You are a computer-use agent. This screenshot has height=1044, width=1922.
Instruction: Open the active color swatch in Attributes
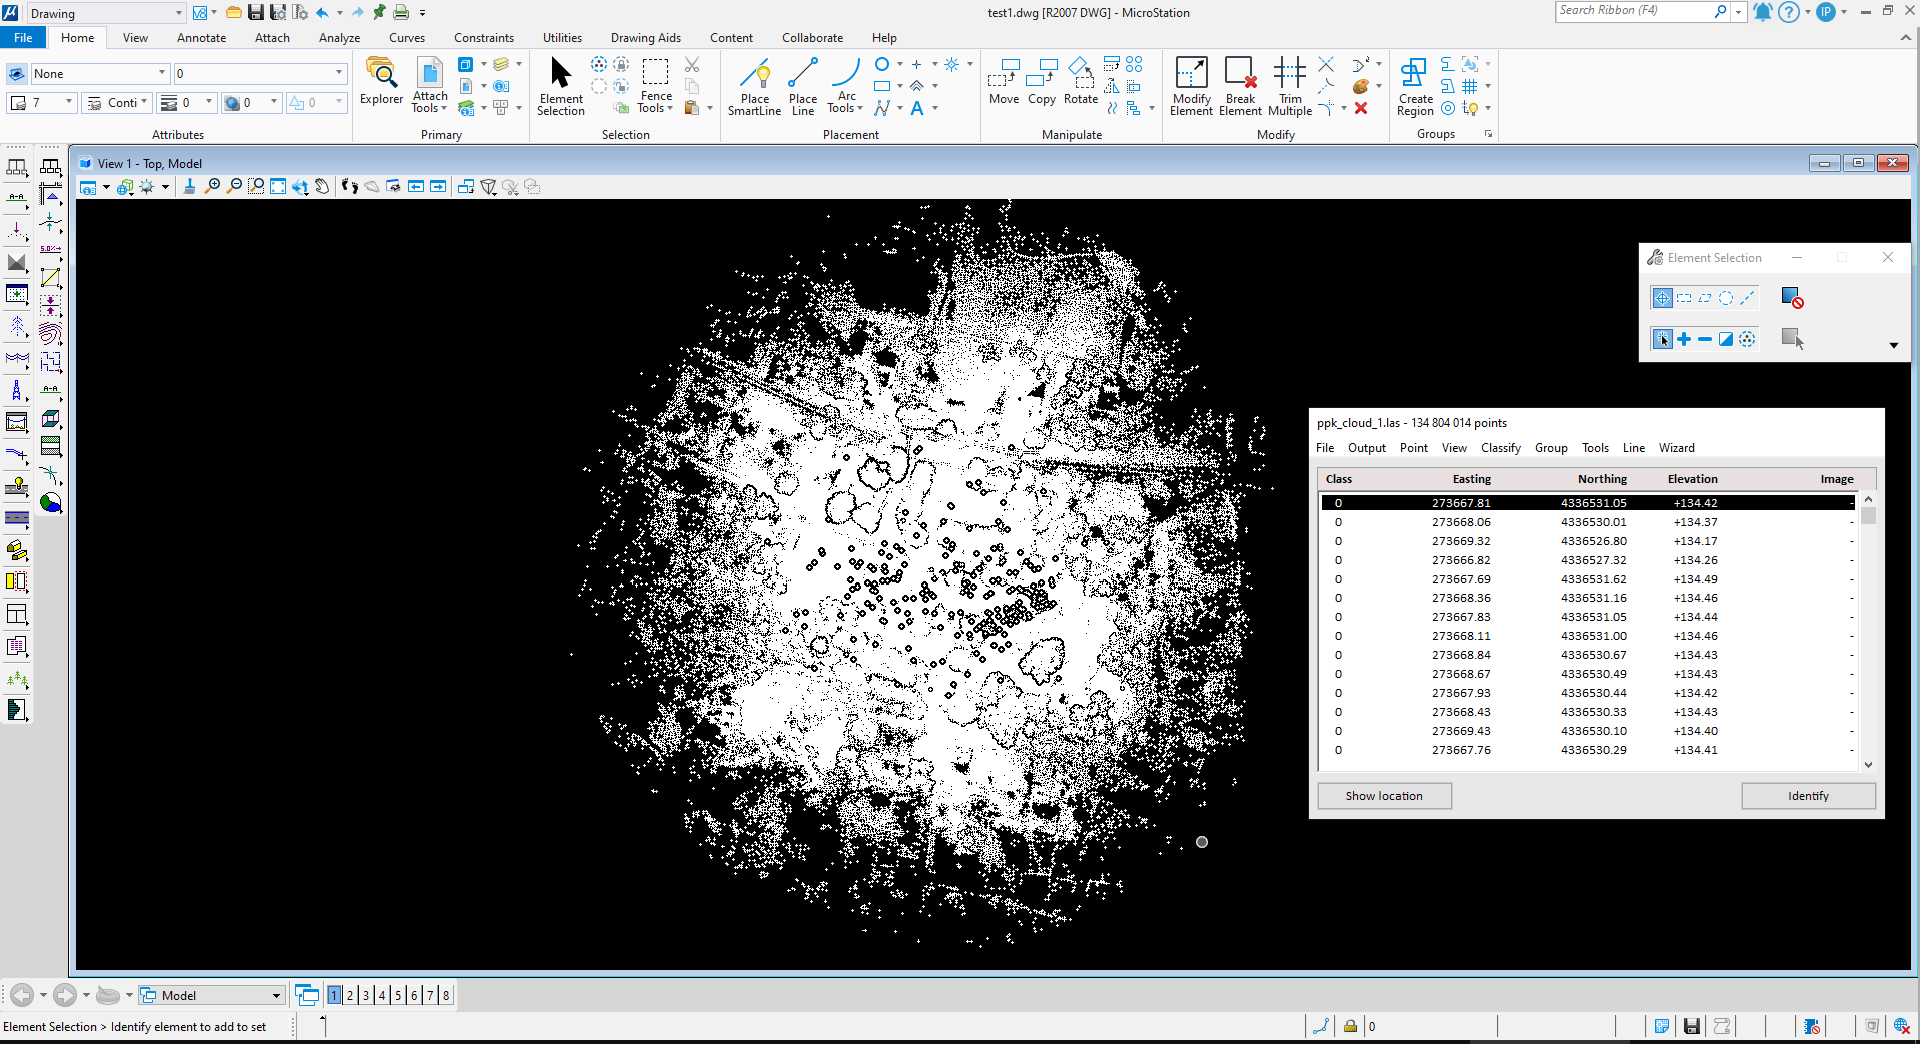coord(20,102)
